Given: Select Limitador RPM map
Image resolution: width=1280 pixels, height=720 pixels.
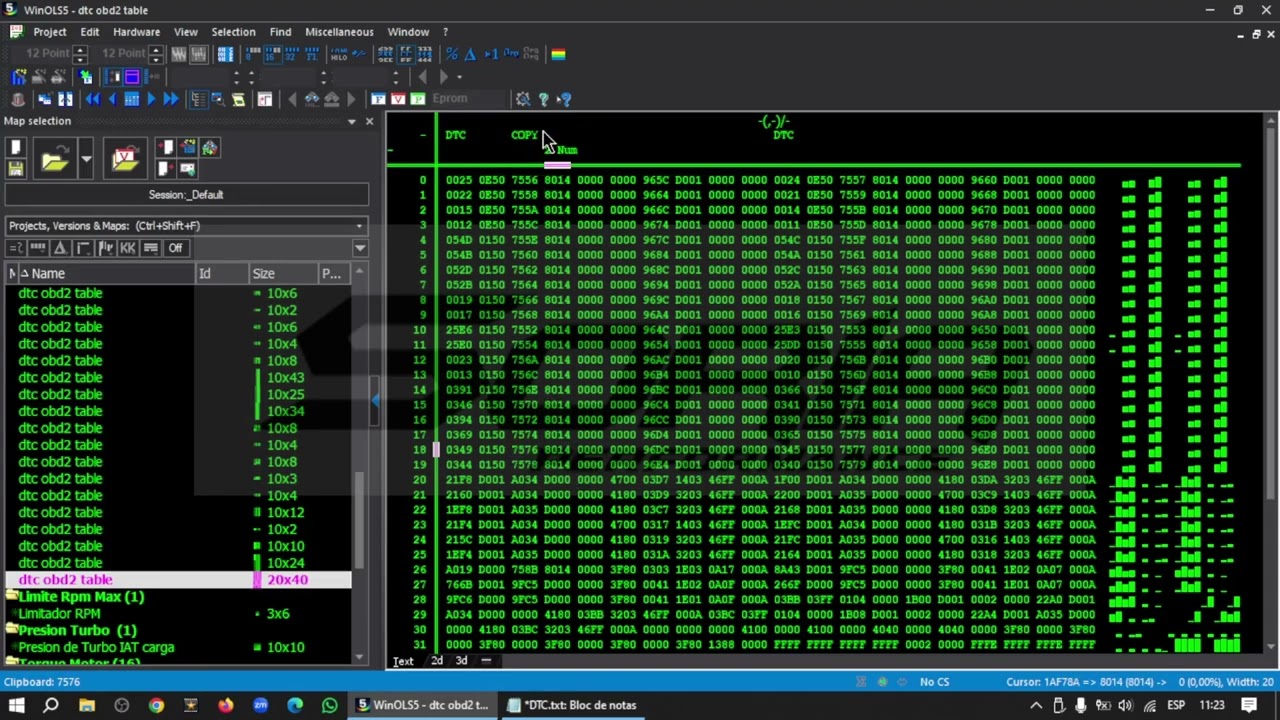Looking at the screenshot, I should click(59, 614).
